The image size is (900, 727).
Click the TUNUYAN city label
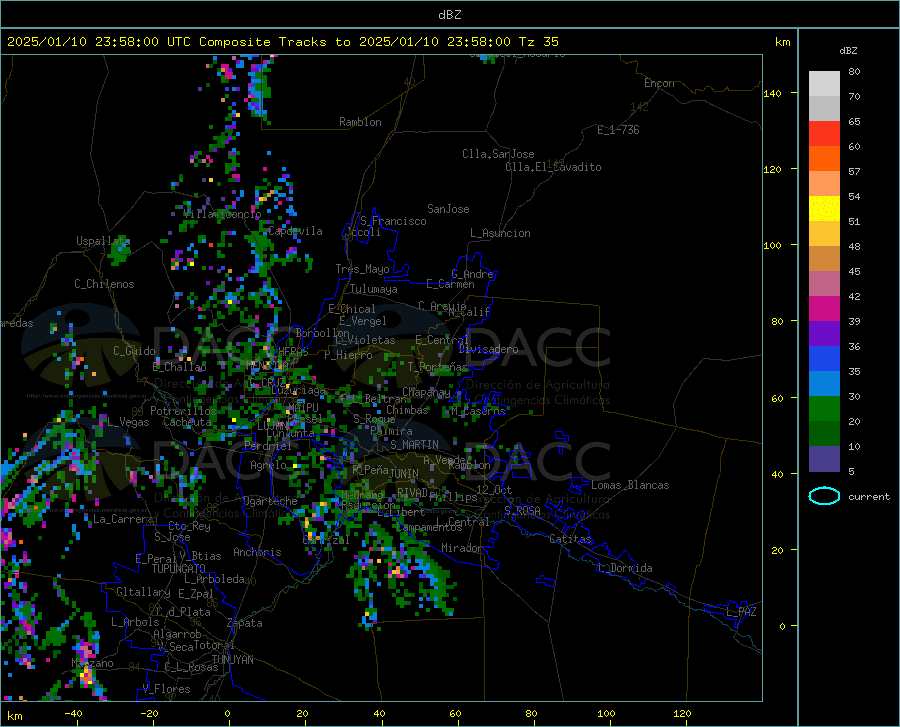(232, 660)
